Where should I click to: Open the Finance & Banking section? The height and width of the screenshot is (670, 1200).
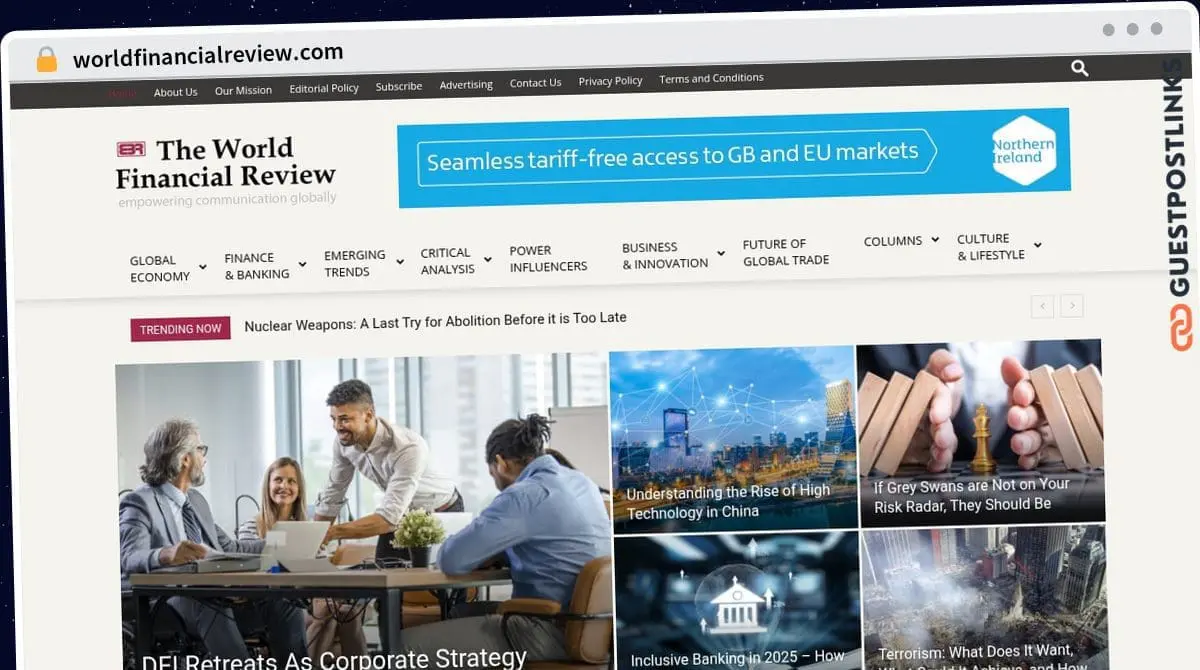pos(257,266)
